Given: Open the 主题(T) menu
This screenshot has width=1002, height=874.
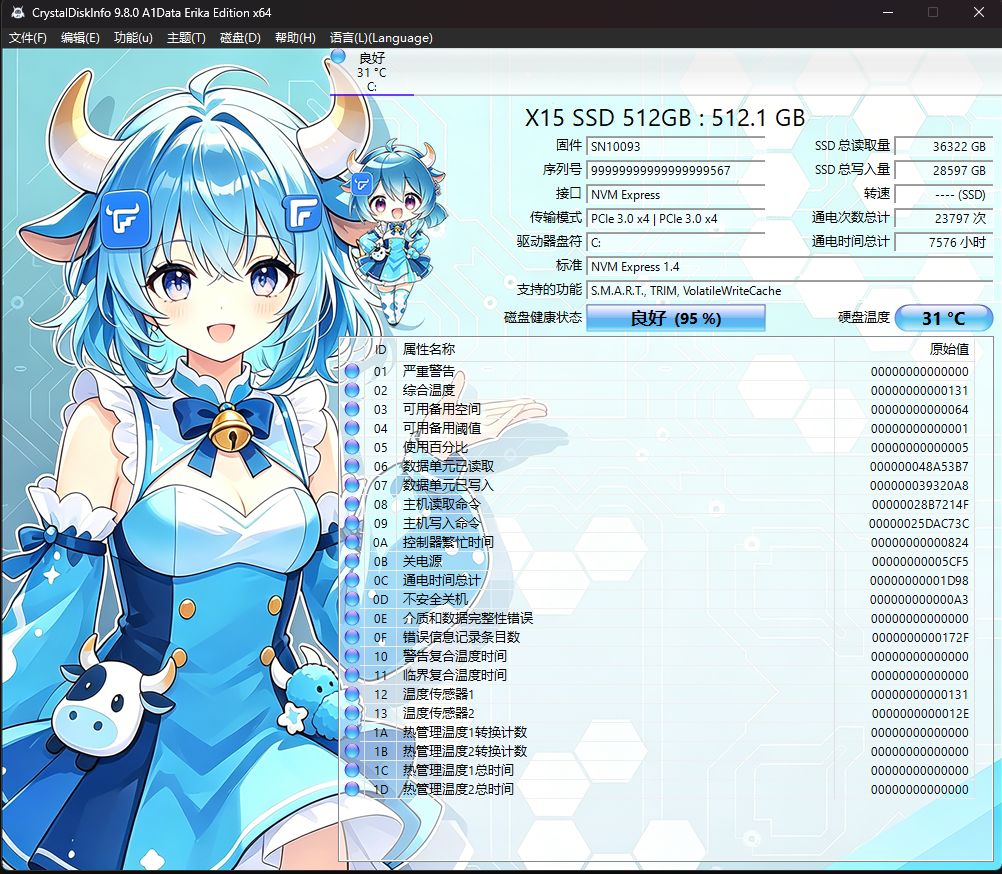Looking at the screenshot, I should tap(186, 38).
